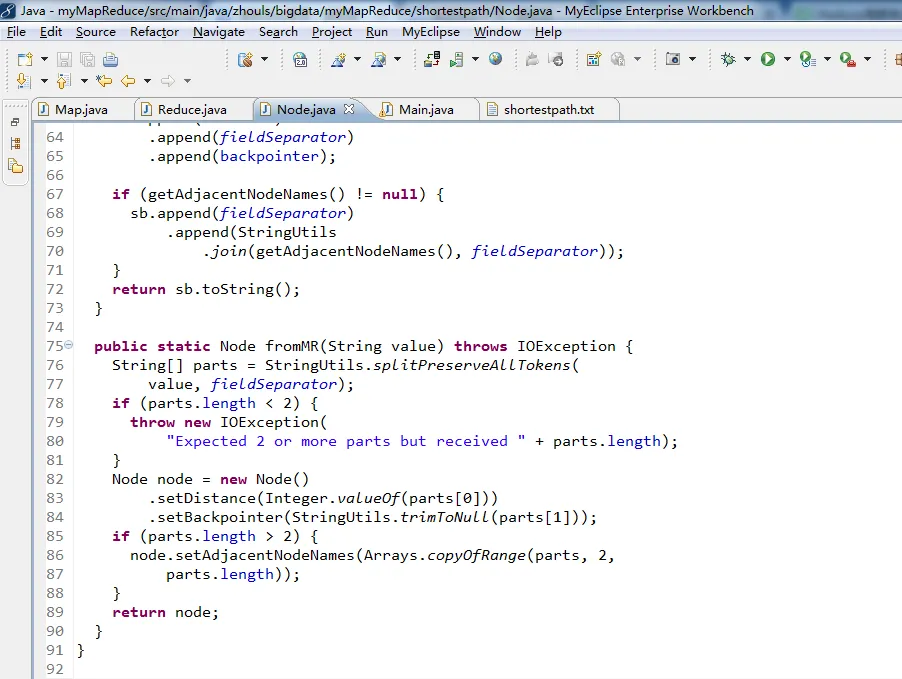This screenshot has width=902, height=679.
Task: Open the Refactor menu
Action: pyautogui.click(x=154, y=32)
